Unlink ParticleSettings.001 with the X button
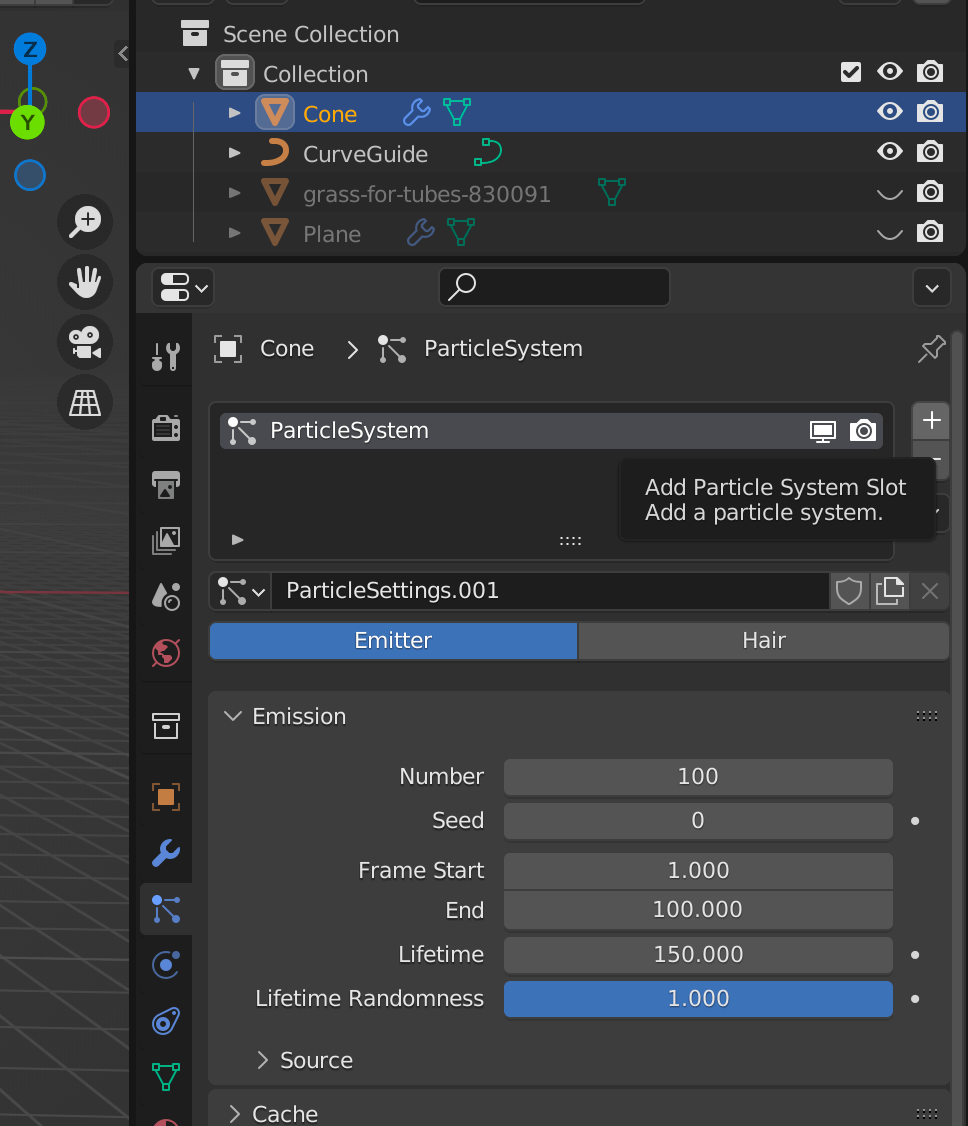The image size is (968, 1126). (x=929, y=591)
